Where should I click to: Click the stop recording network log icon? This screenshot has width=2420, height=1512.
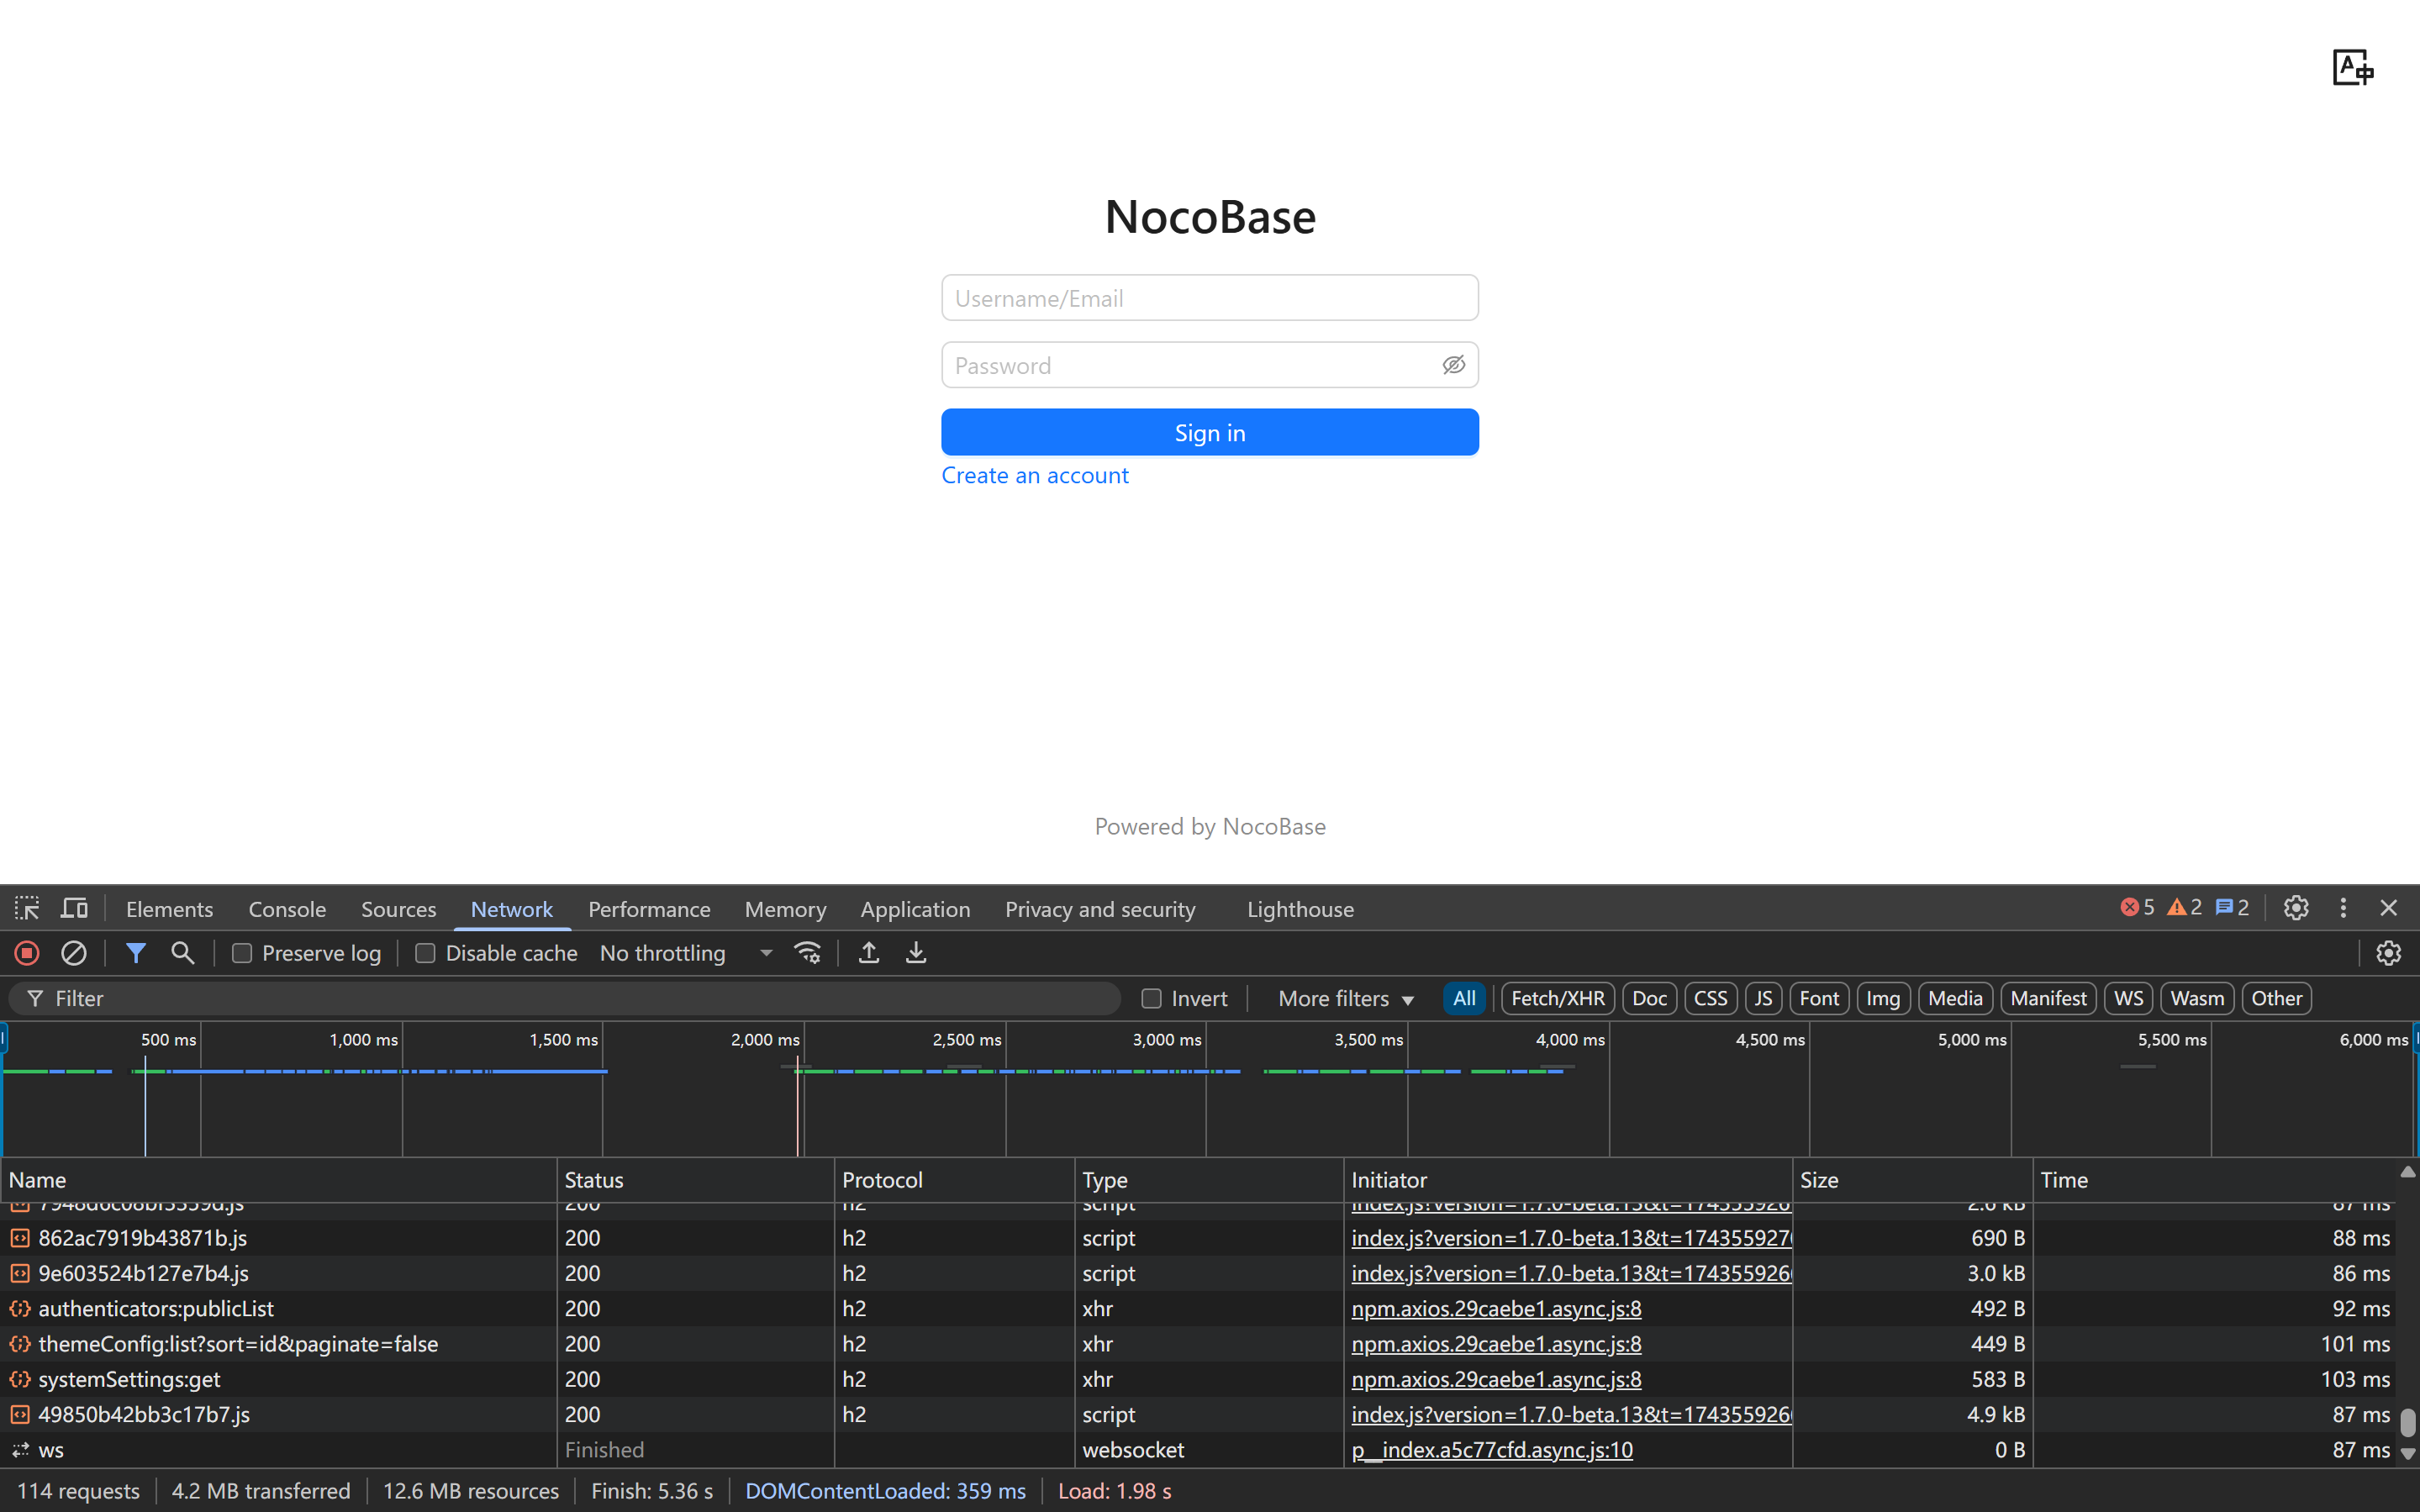pyautogui.click(x=27, y=953)
